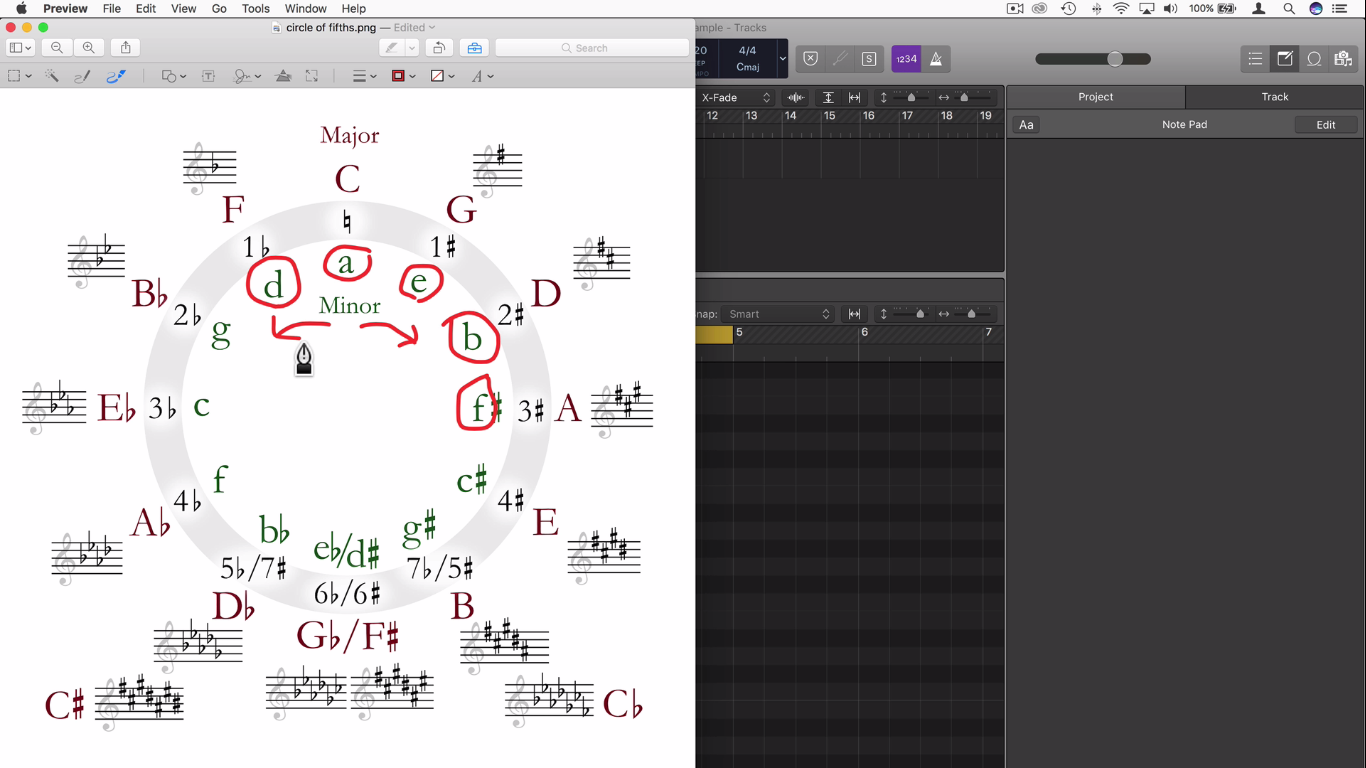Click the Replace mode shield icon in Logic
The image size is (1366, 768).
[811, 59]
